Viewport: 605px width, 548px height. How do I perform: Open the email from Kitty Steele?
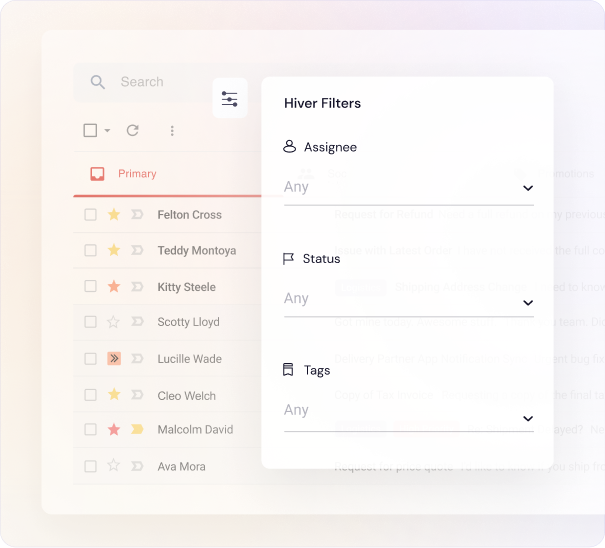pyautogui.click(x=186, y=287)
